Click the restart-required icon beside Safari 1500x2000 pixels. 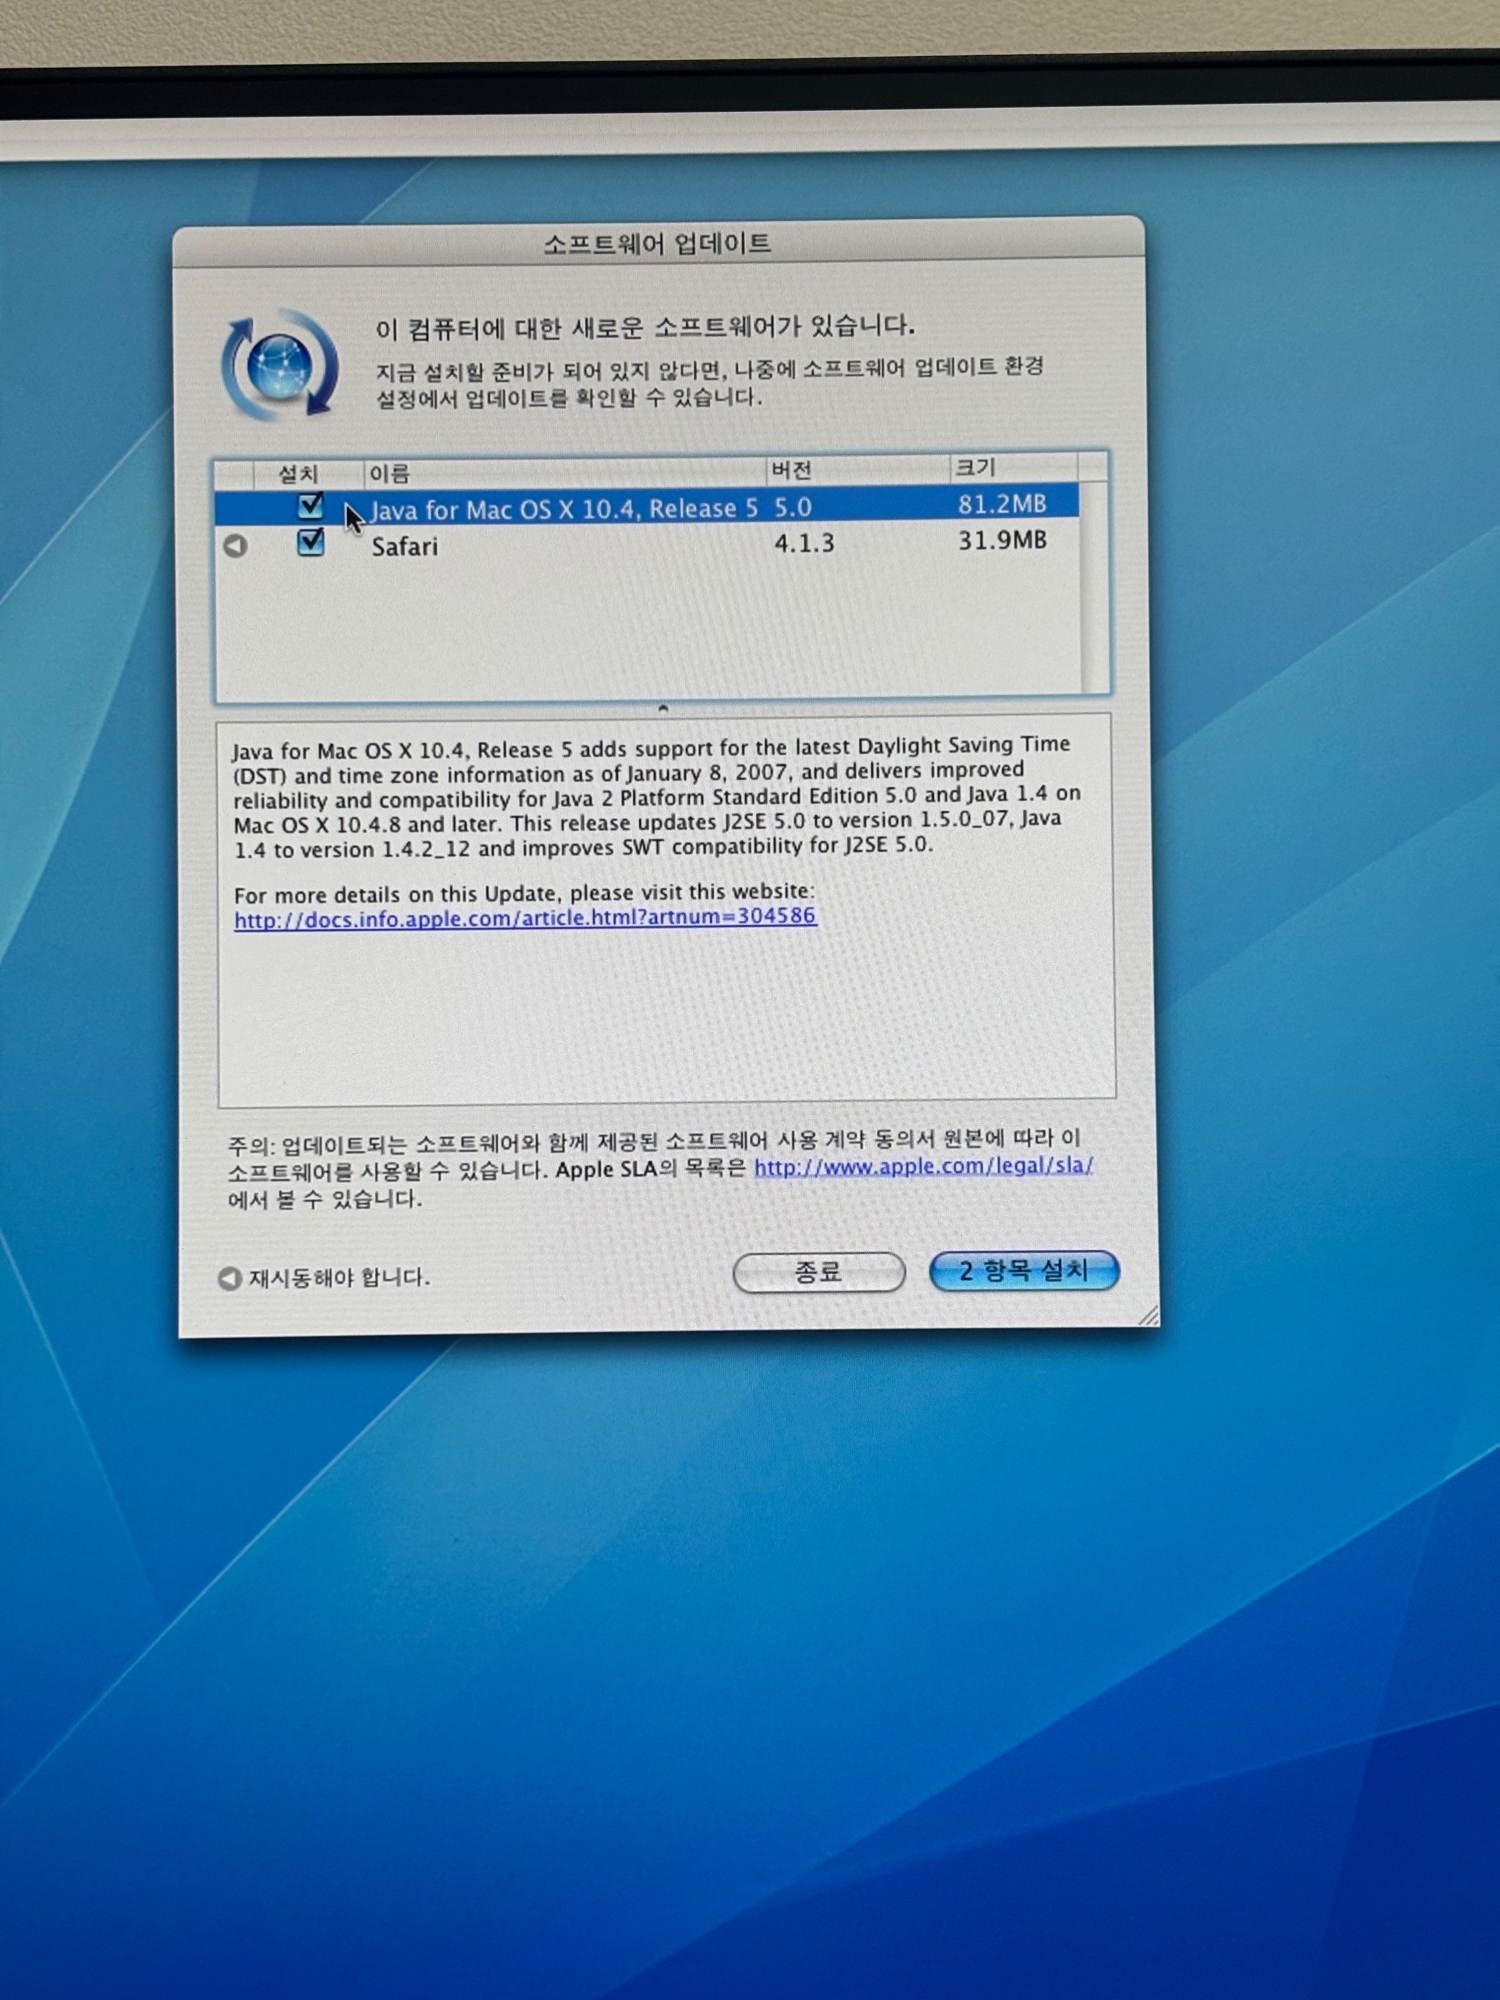pos(235,546)
